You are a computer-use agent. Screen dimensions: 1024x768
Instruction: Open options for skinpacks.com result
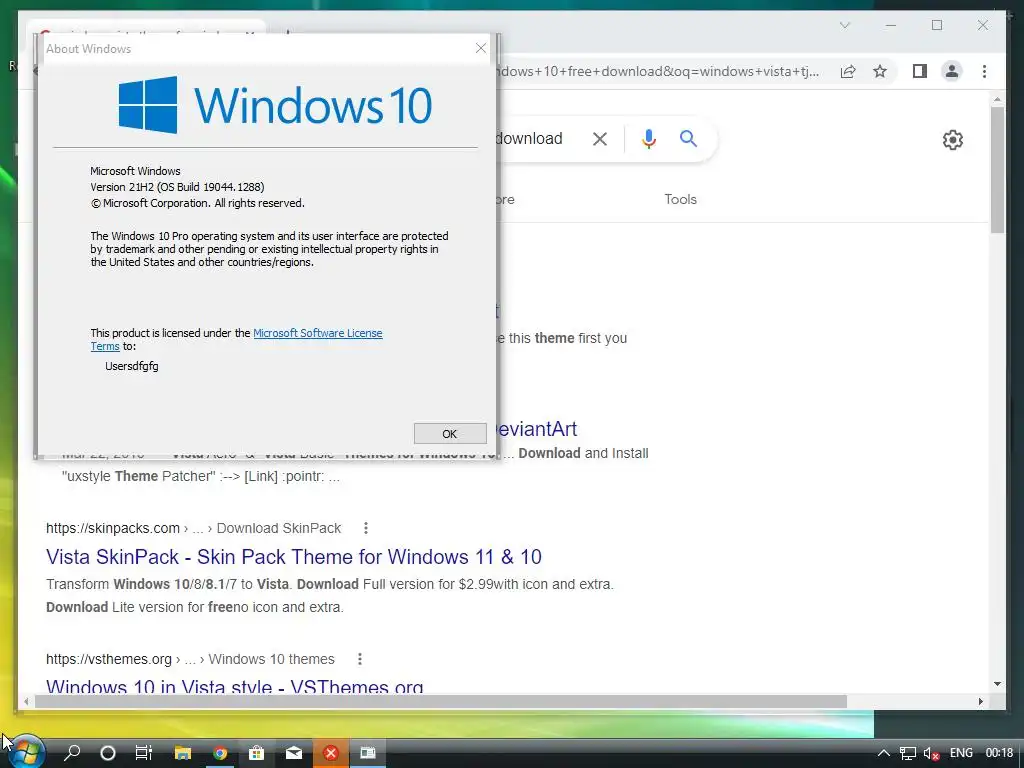(366, 528)
